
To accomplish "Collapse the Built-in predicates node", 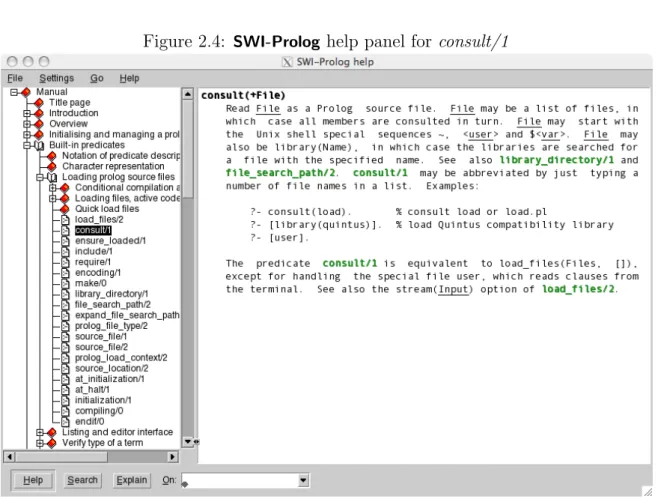I will pos(27,145).
